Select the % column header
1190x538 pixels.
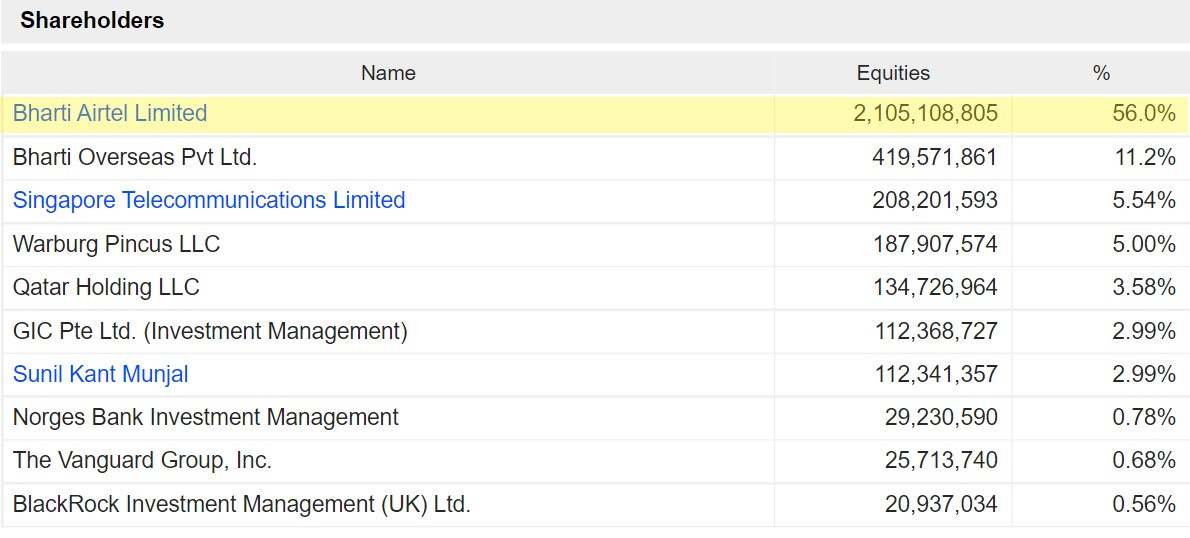[x=1101, y=74]
